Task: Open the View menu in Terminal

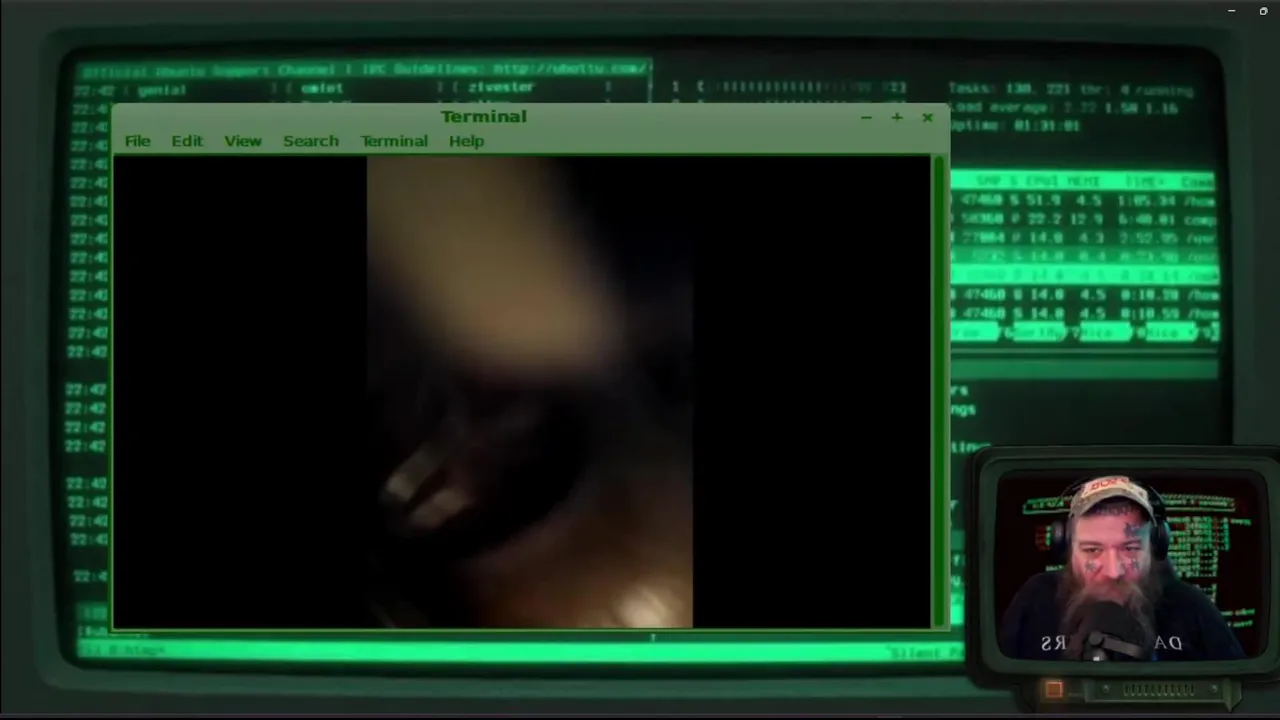Action: tap(243, 141)
